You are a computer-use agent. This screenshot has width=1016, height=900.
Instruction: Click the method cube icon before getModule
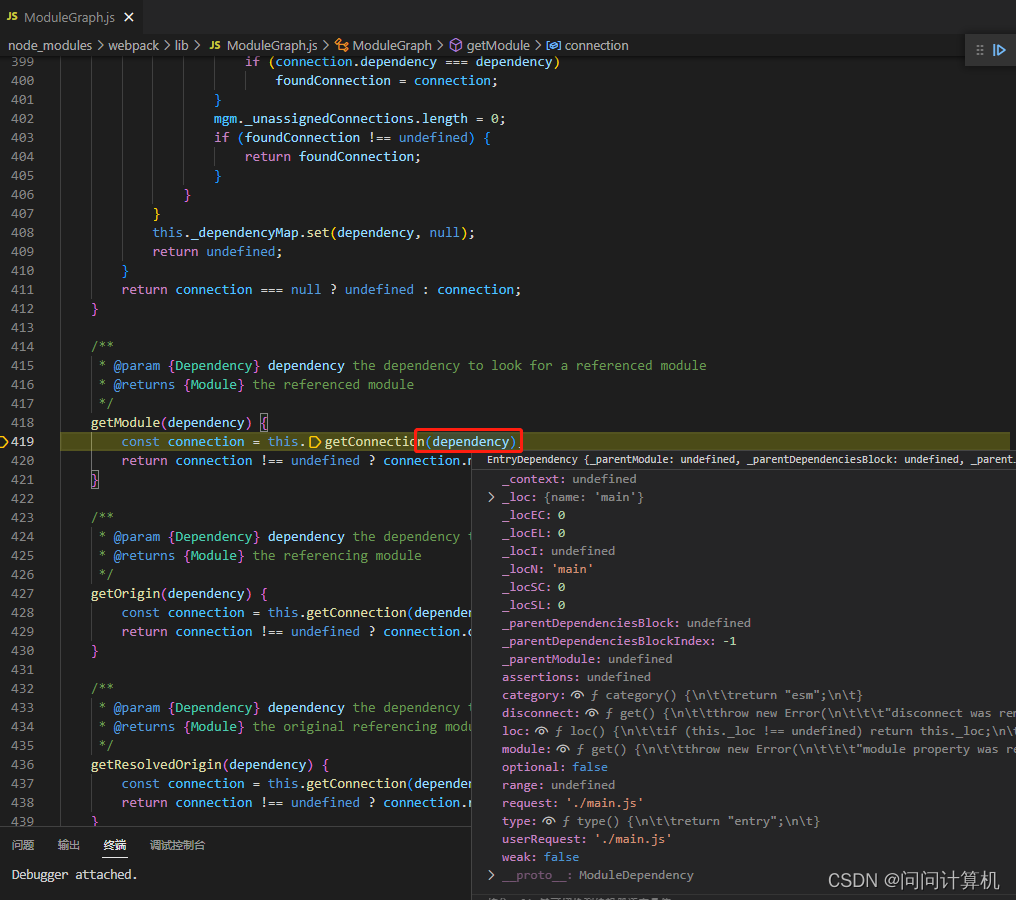(x=456, y=45)
